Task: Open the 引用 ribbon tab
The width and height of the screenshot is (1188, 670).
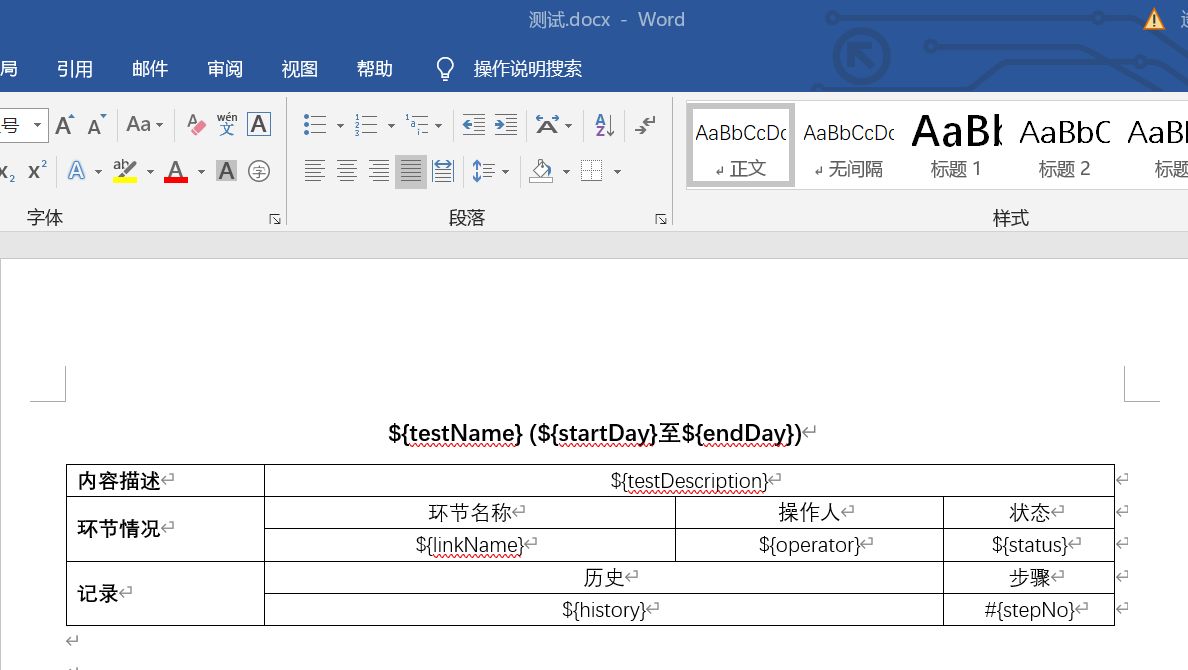Action: tap(75, 69)
